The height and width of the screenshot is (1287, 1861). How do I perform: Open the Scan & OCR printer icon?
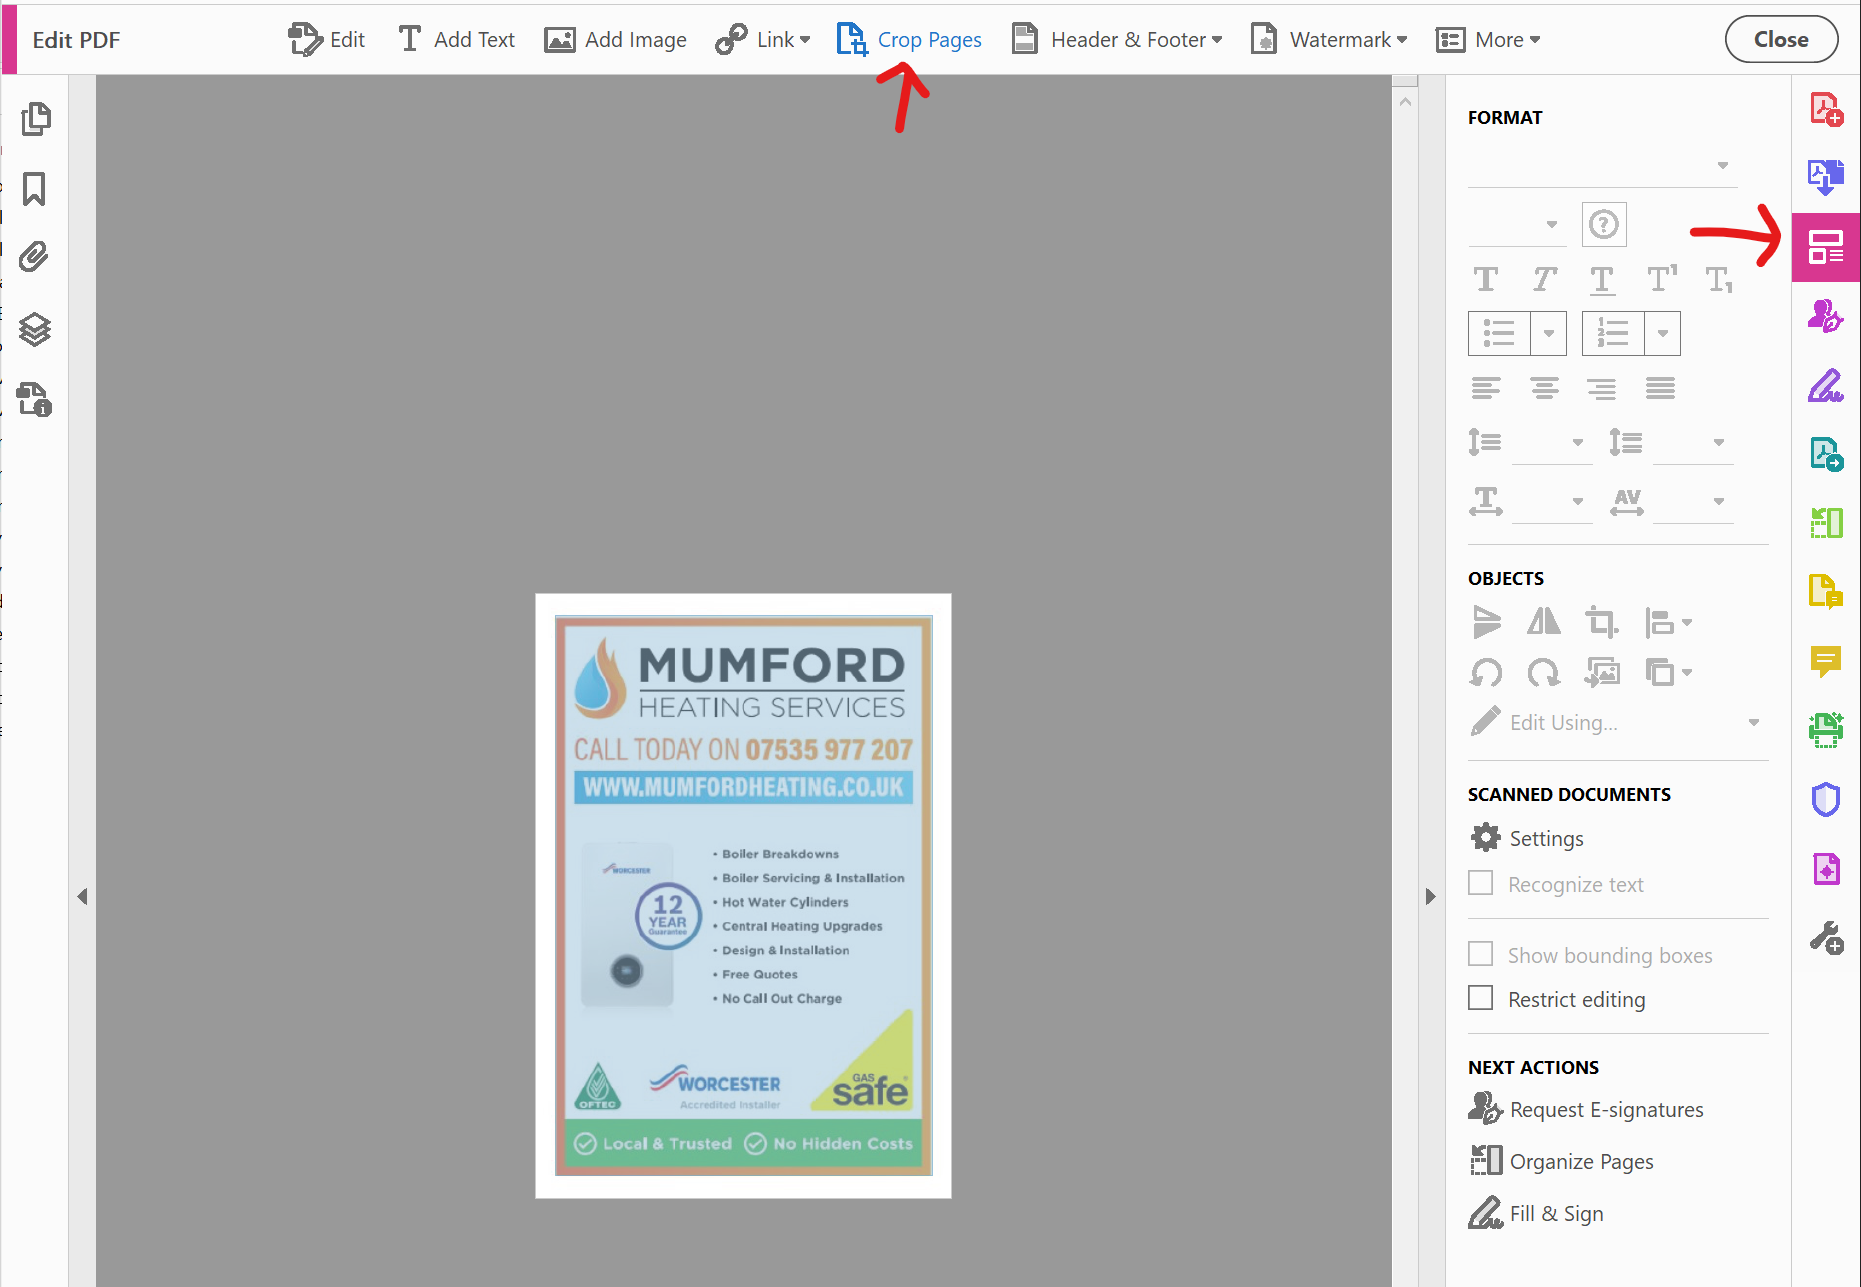[x=1826, y=730]
